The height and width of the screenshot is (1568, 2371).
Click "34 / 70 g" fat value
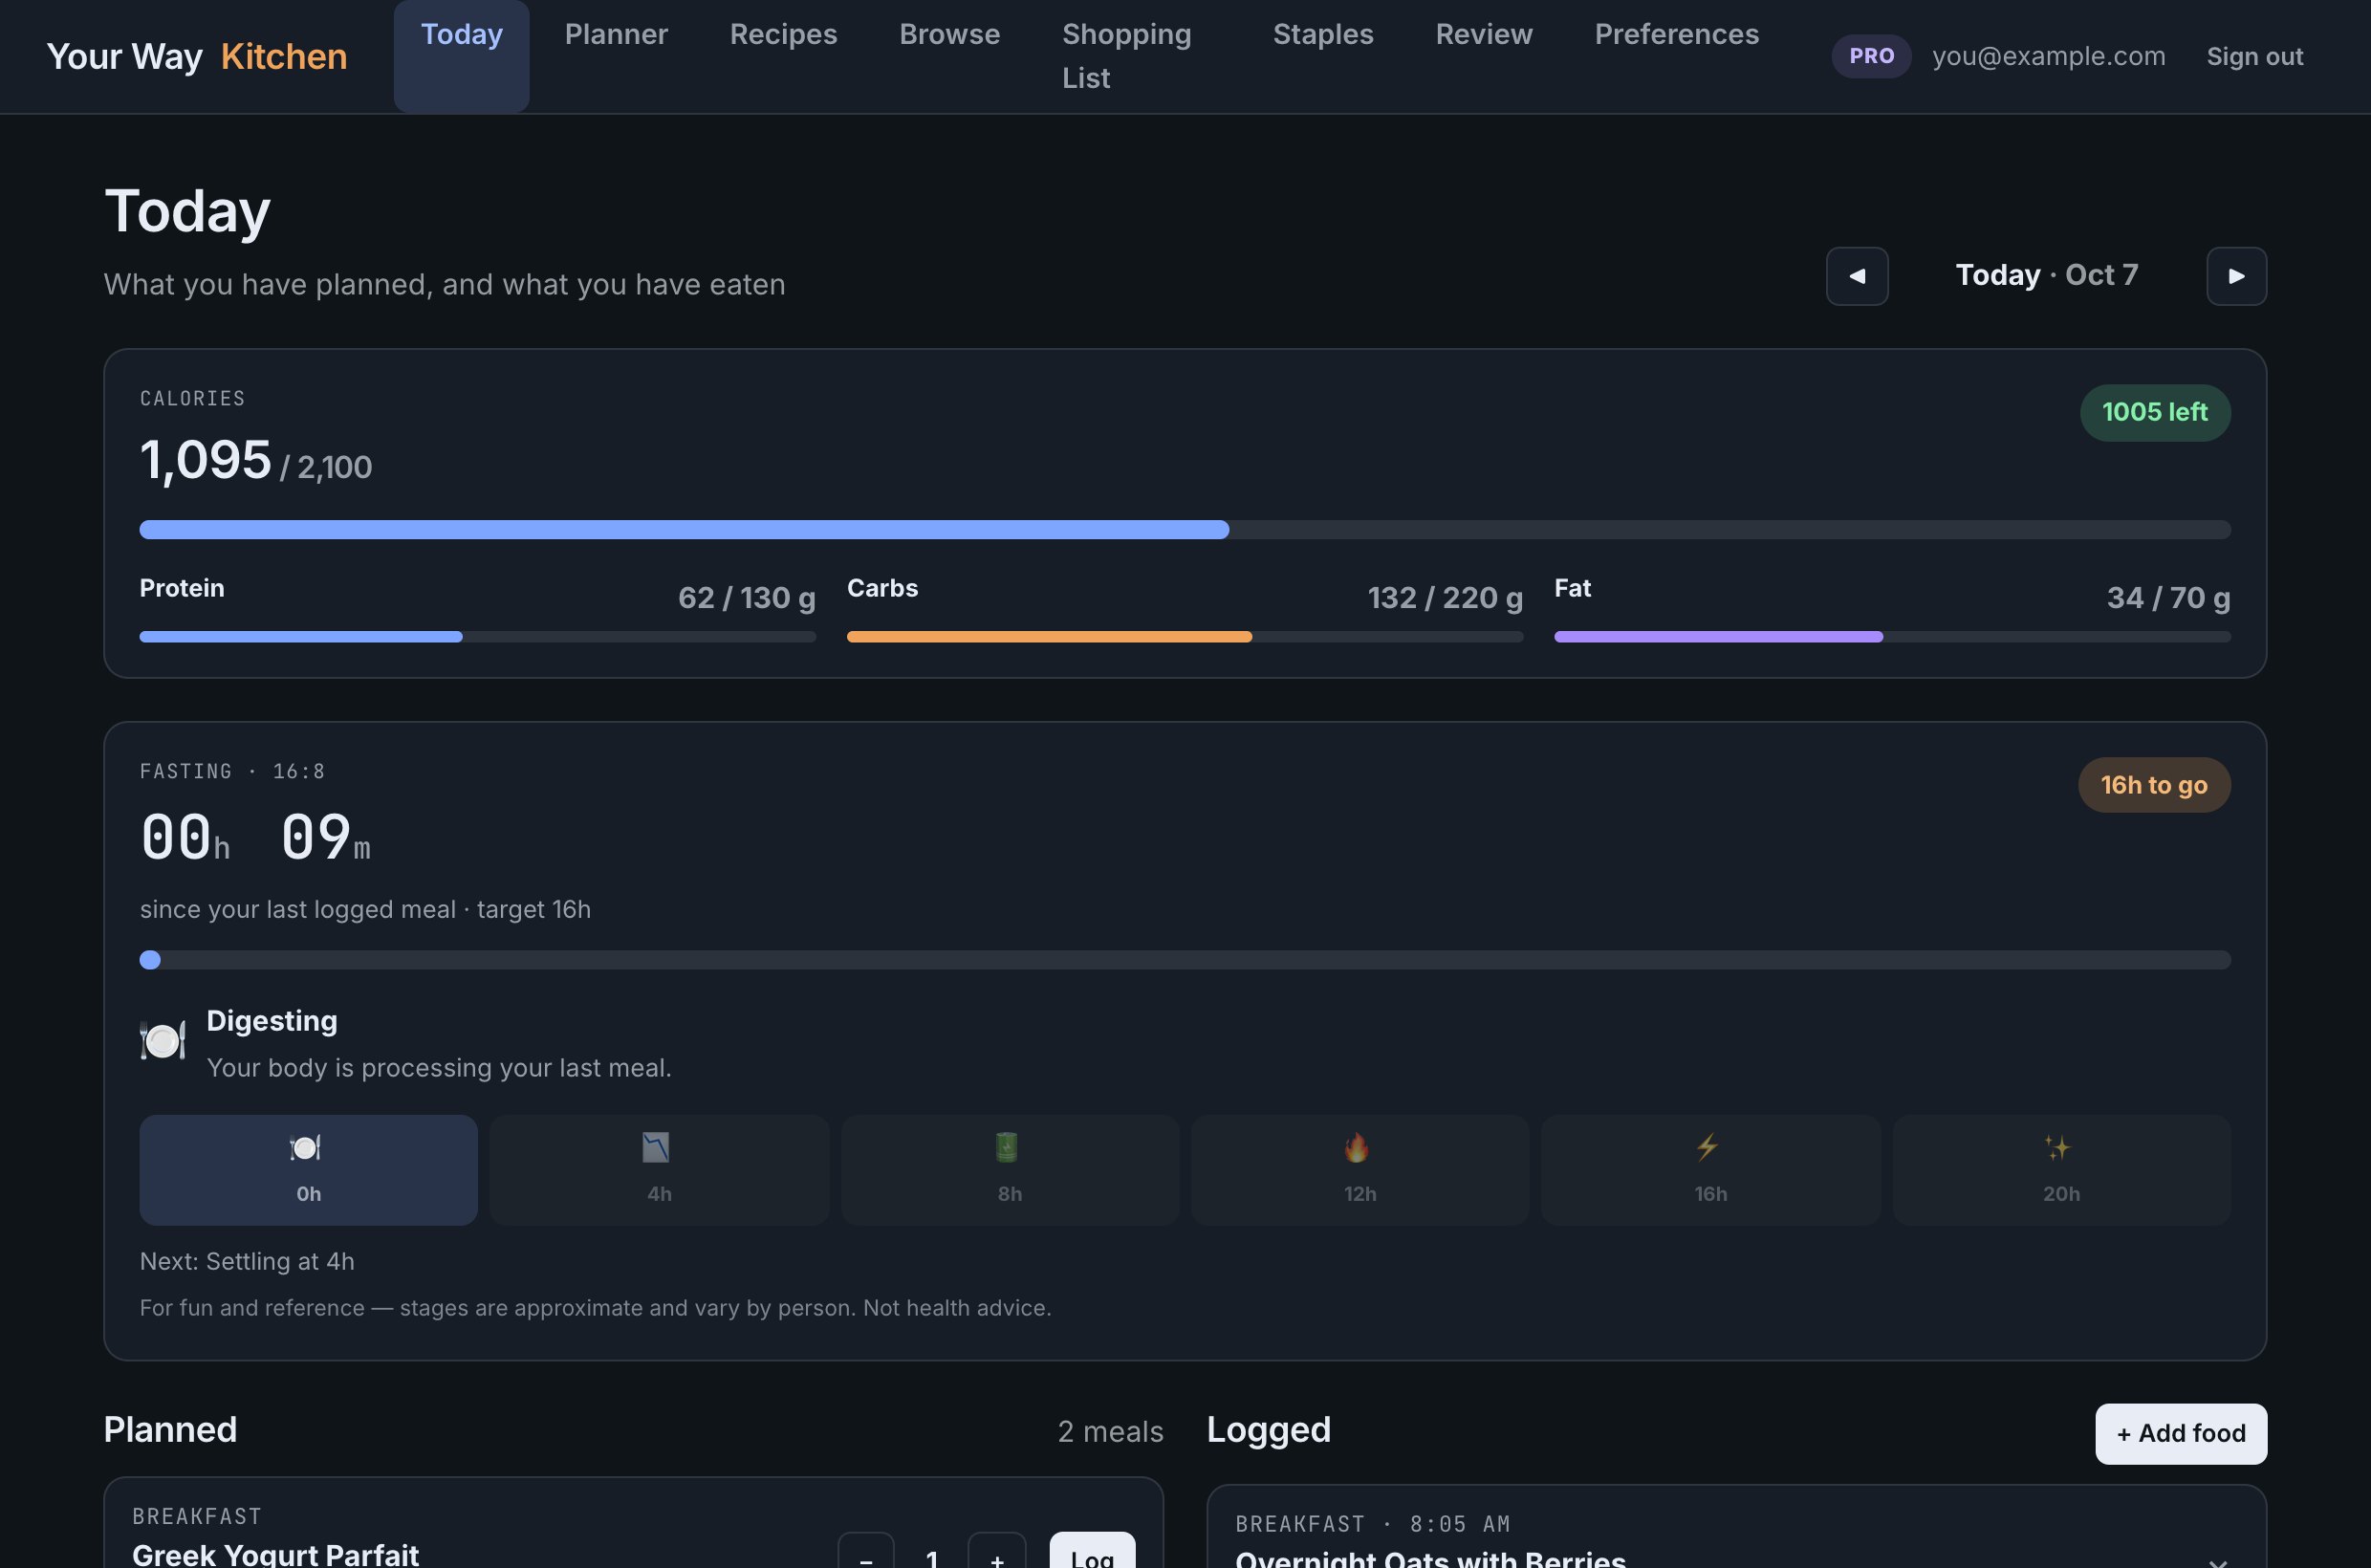[2168, 597]
